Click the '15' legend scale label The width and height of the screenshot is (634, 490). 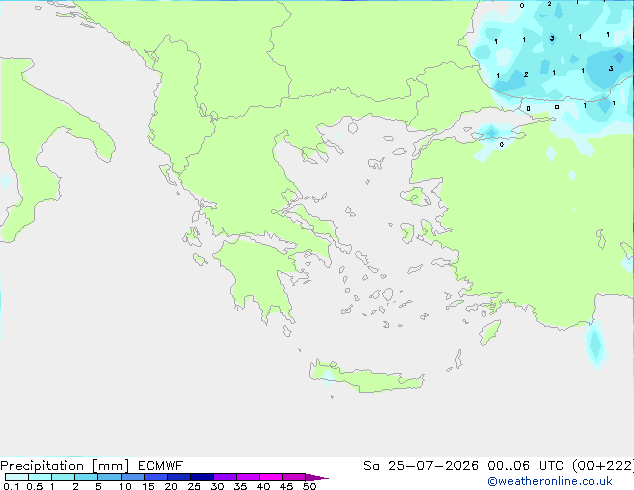click(x=148, y=486)
